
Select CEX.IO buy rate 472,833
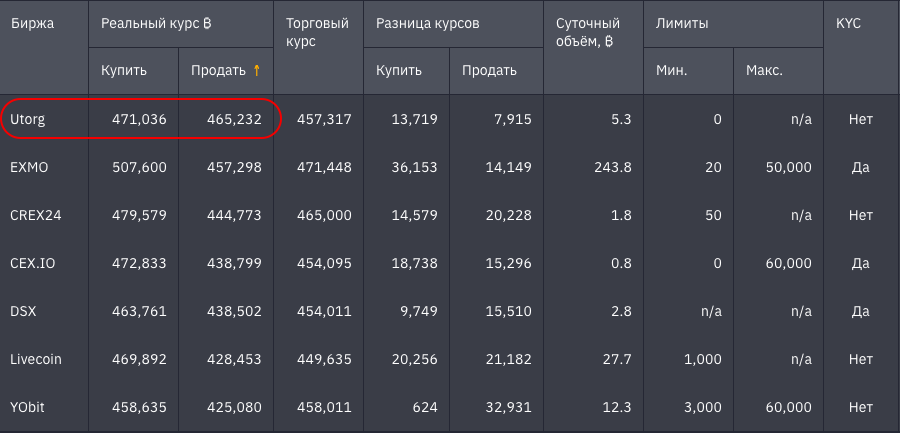(x=140, y=263)
